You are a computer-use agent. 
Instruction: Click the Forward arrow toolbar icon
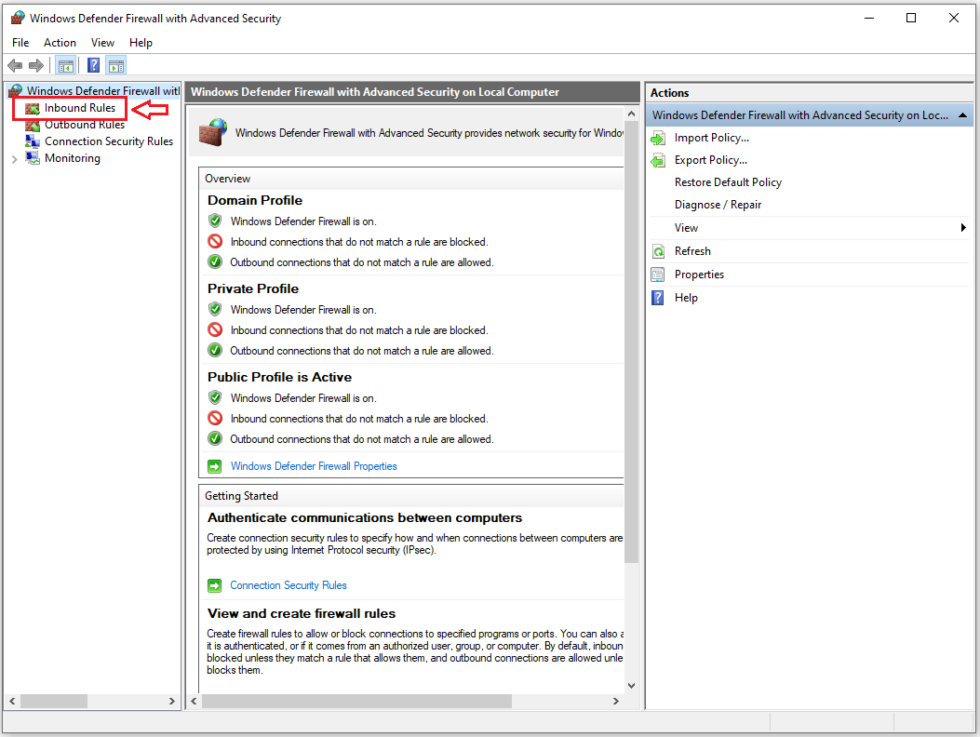point(36,66)
